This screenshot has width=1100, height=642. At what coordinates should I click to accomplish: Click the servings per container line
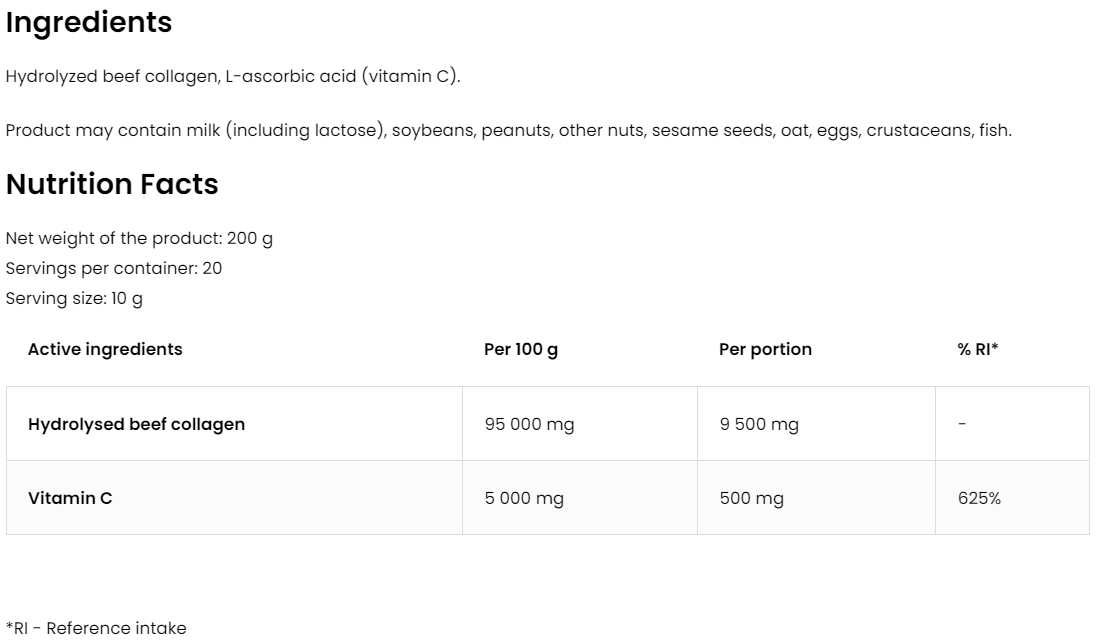point(114,268)
